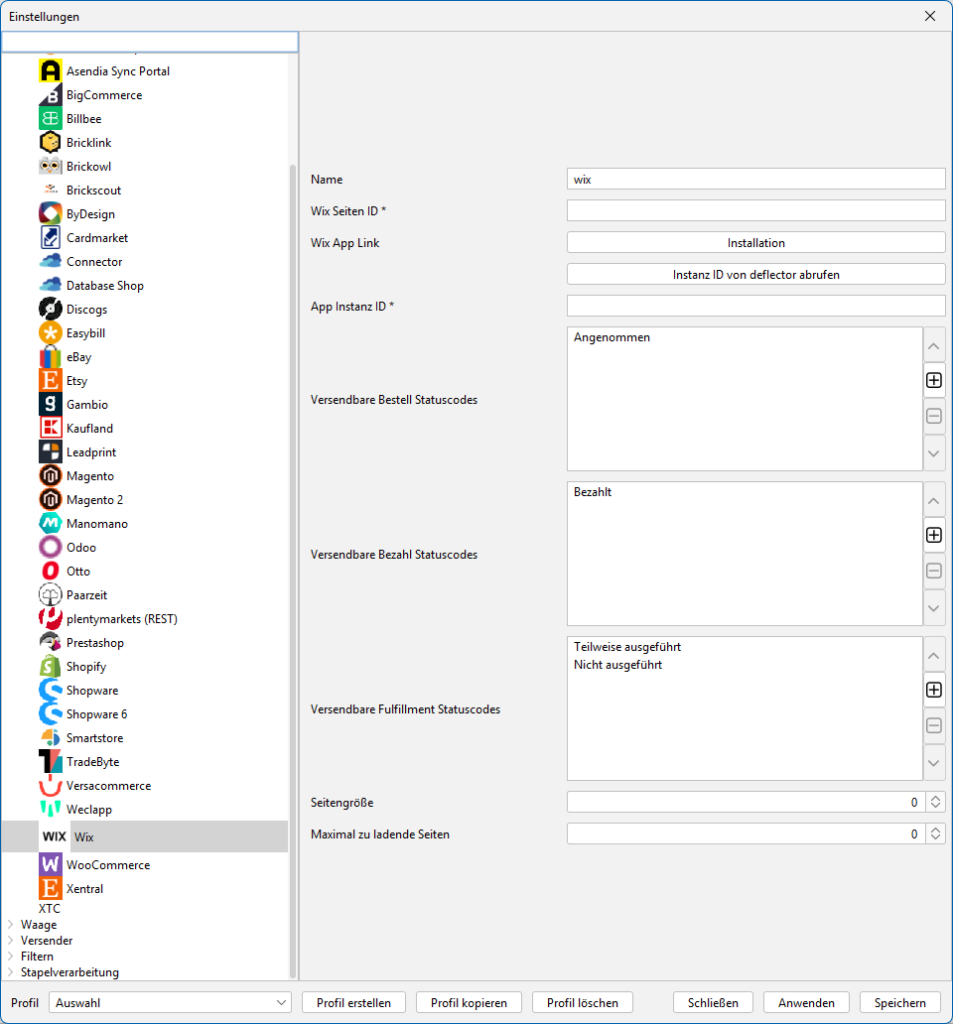Select plentymarkets (REST) entry
Image resolution: width=953 pixels, height=1024 pixels.
pos(121,619)
